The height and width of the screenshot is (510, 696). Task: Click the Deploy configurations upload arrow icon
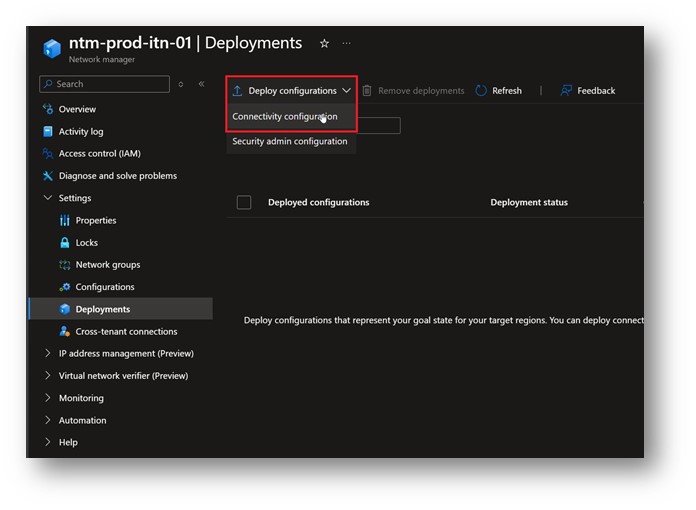237,91
